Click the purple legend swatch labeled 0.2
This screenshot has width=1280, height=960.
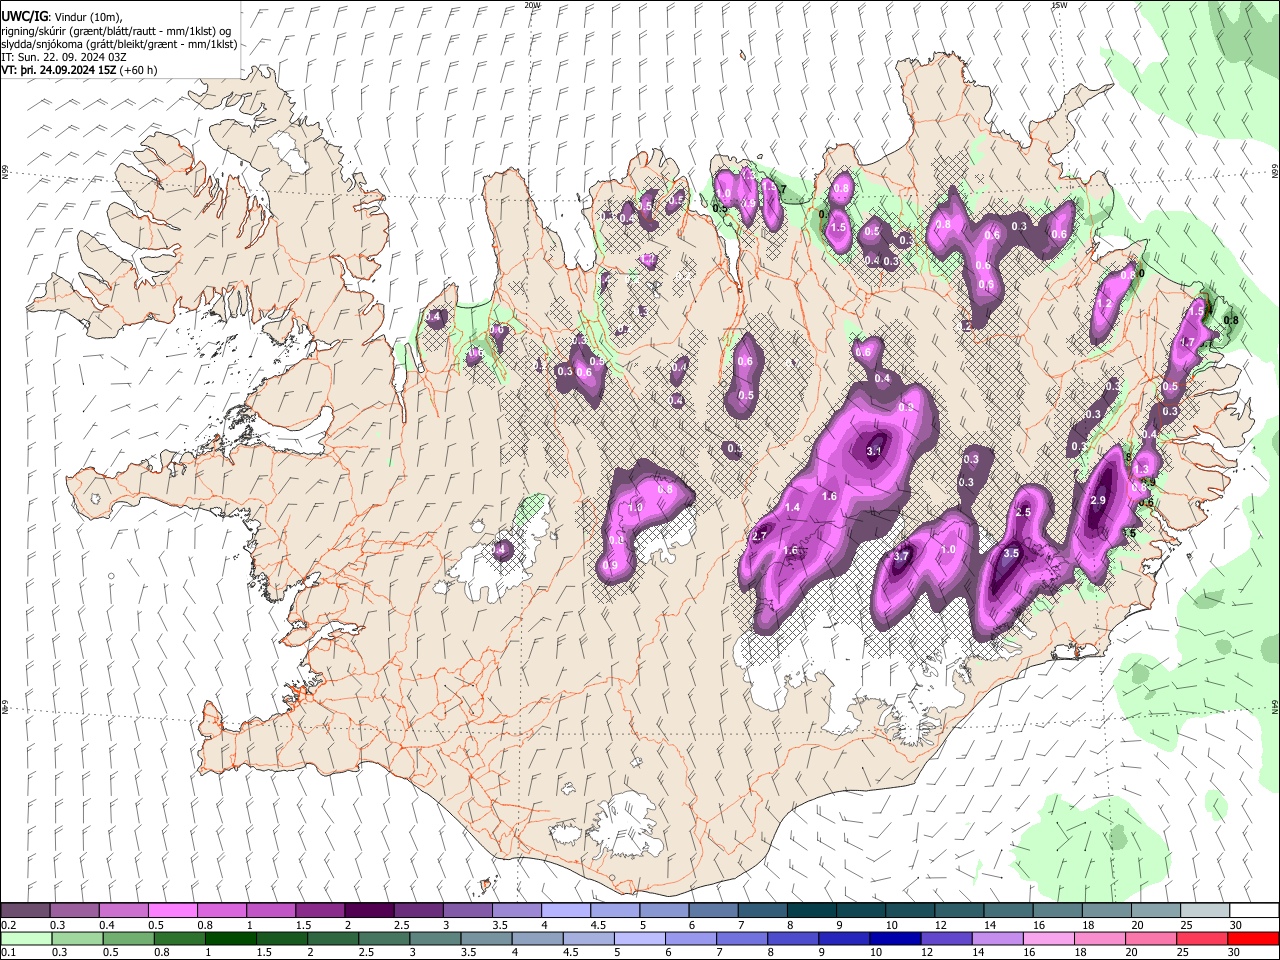tap(26, 911)
